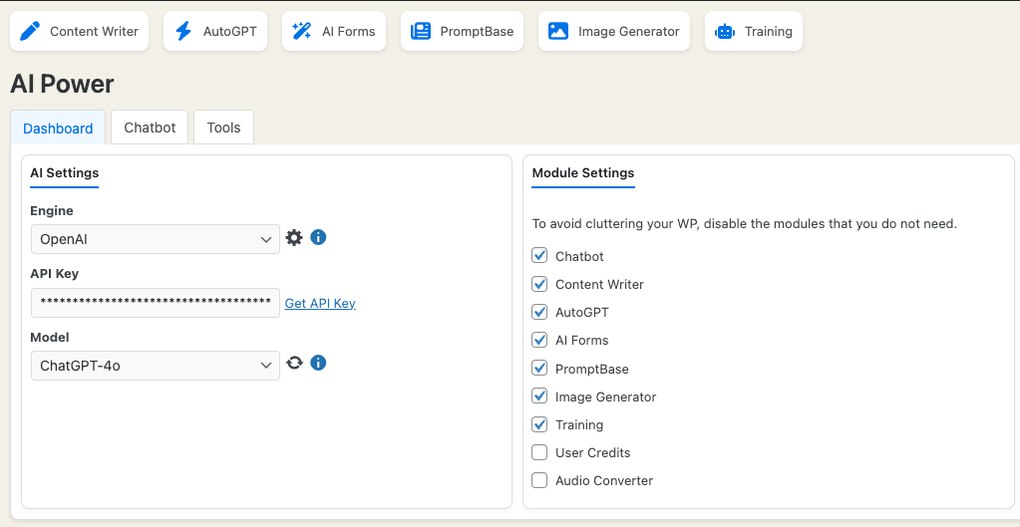Enable the Audio Converter module checkbox

click(540, 480)
